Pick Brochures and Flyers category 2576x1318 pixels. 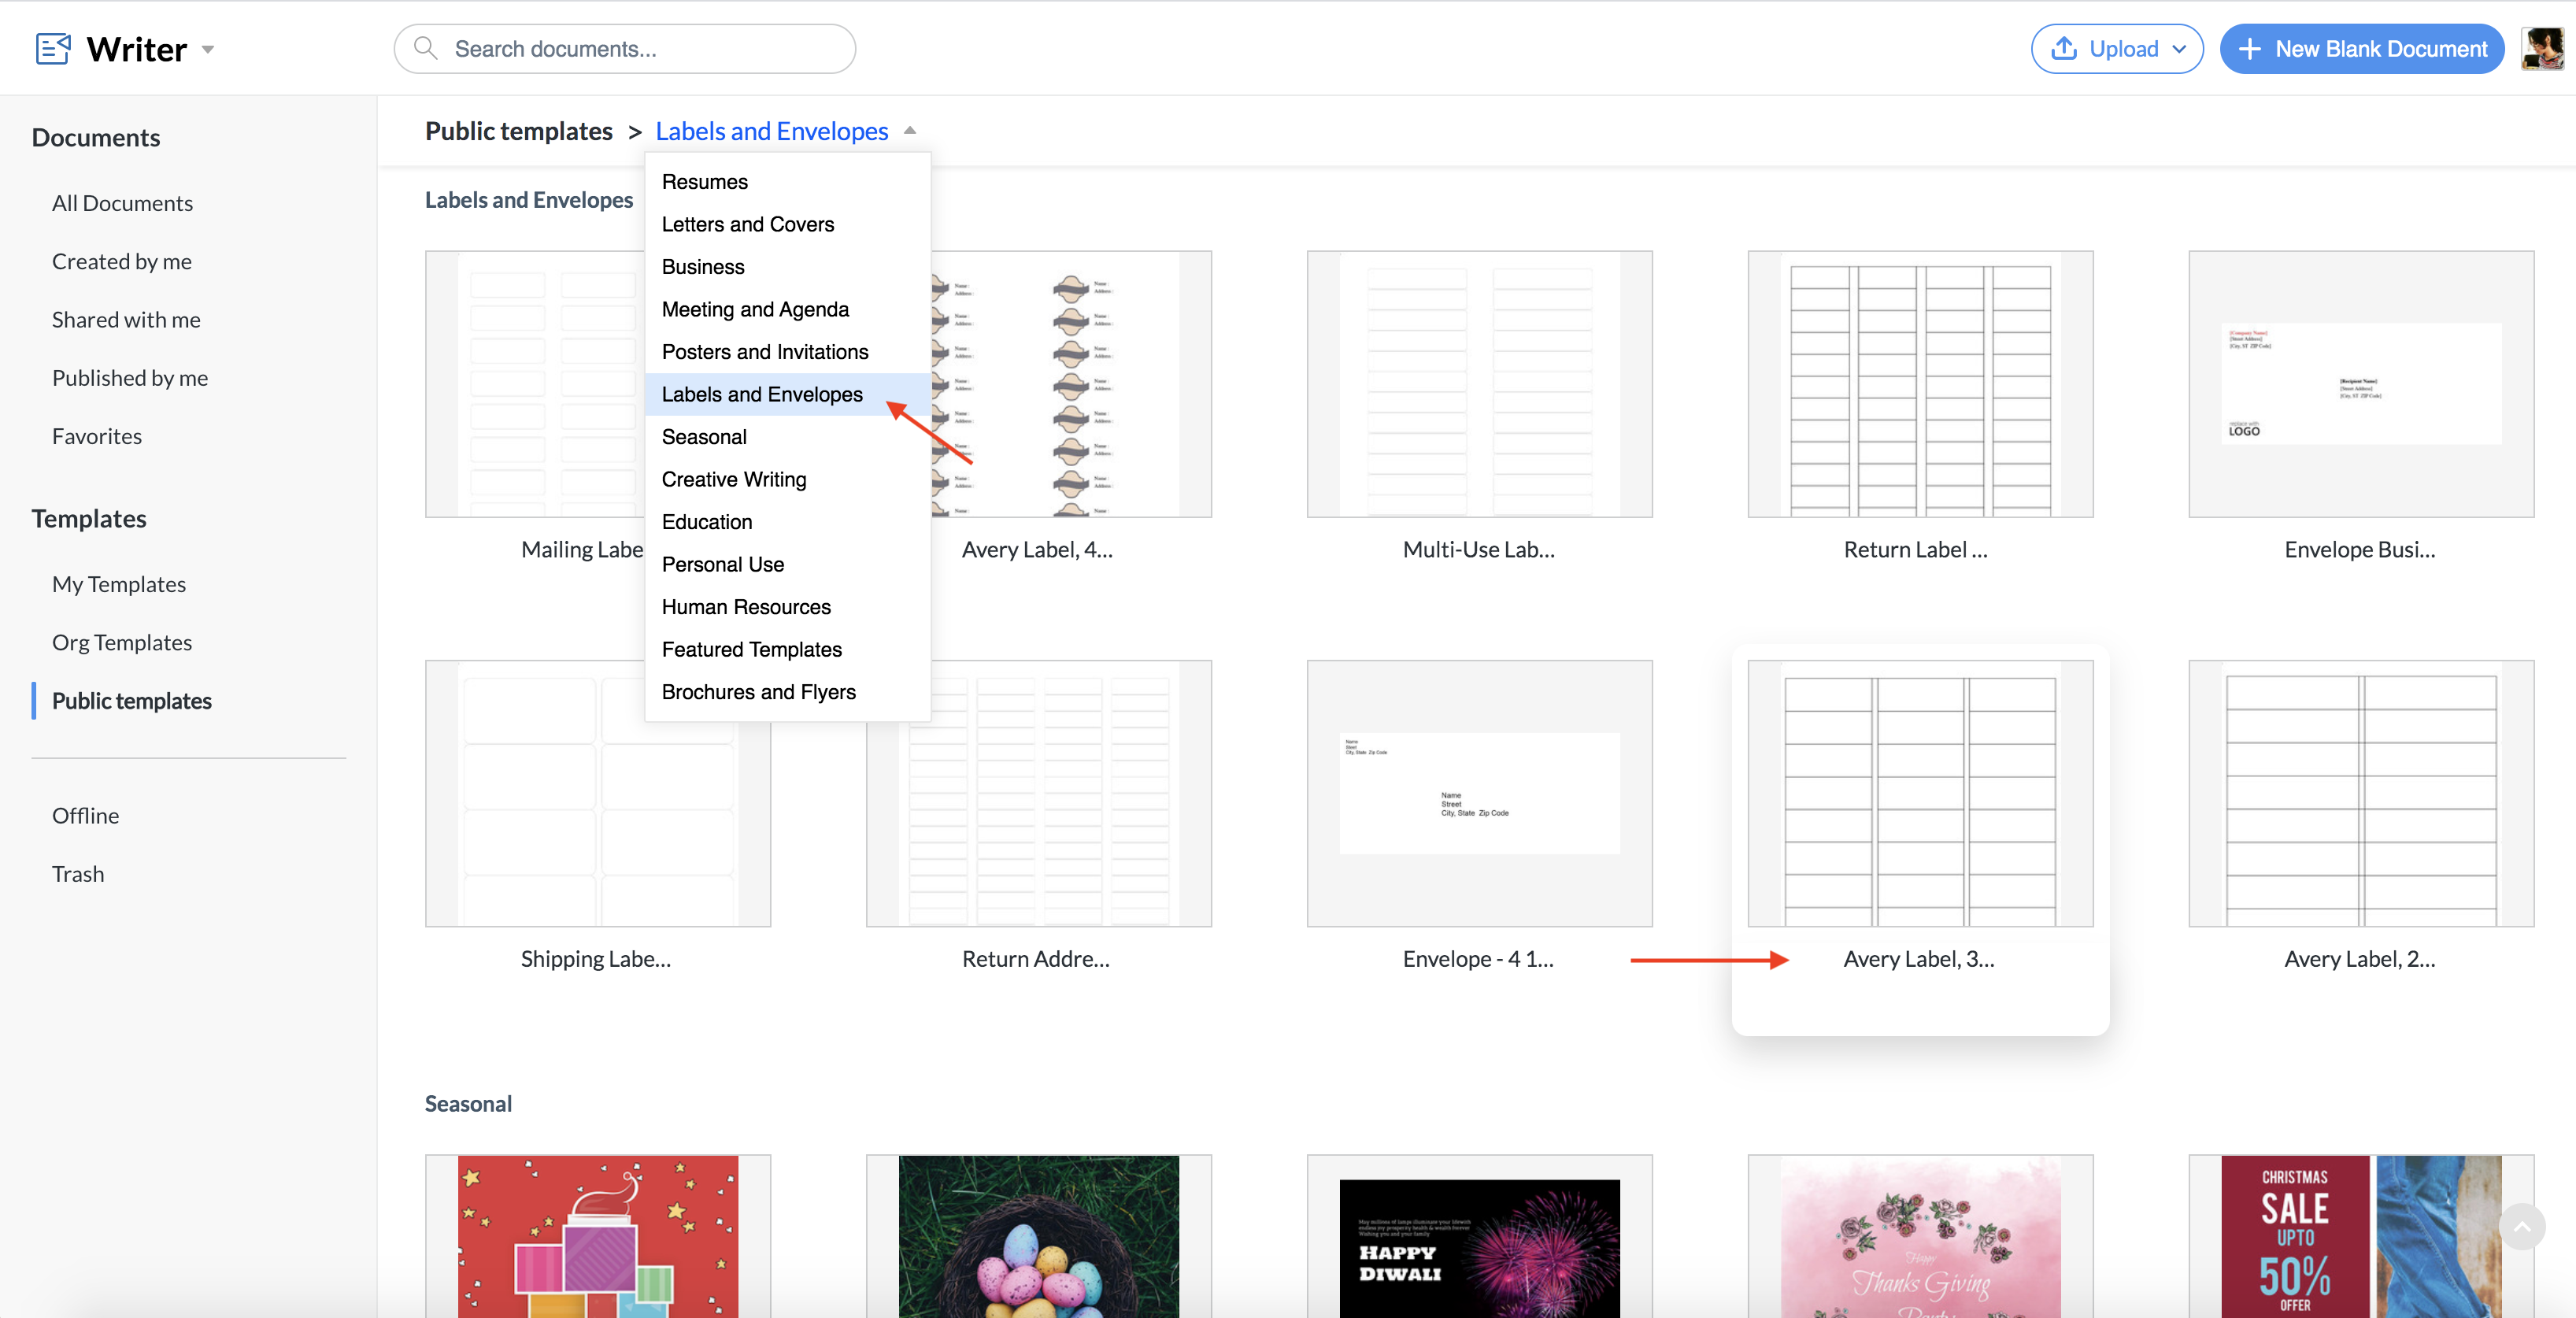click(758, 691)
